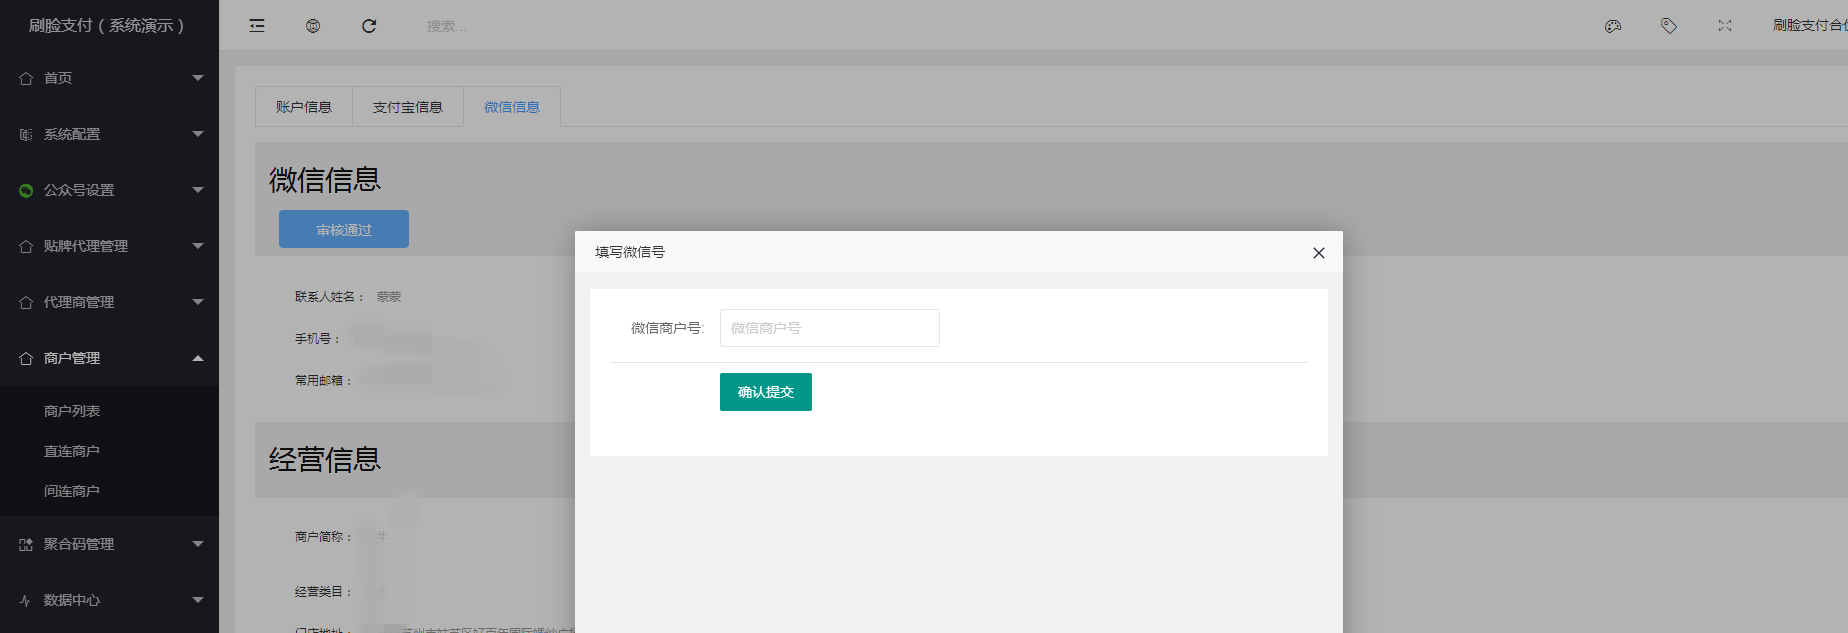1848x633 pixels.
Task: Click the 手机号 label
Action: 317,339
